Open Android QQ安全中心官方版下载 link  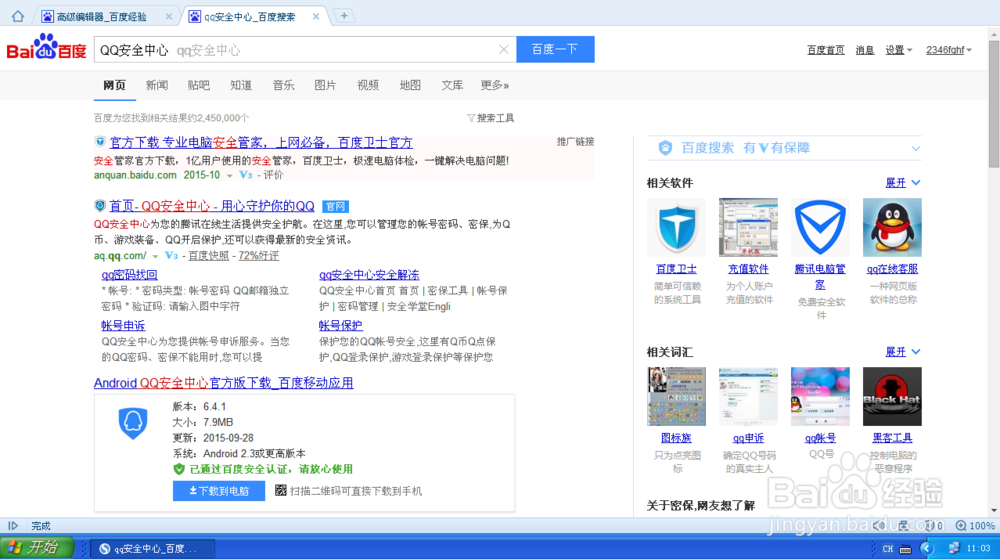(x=223, y=382)
